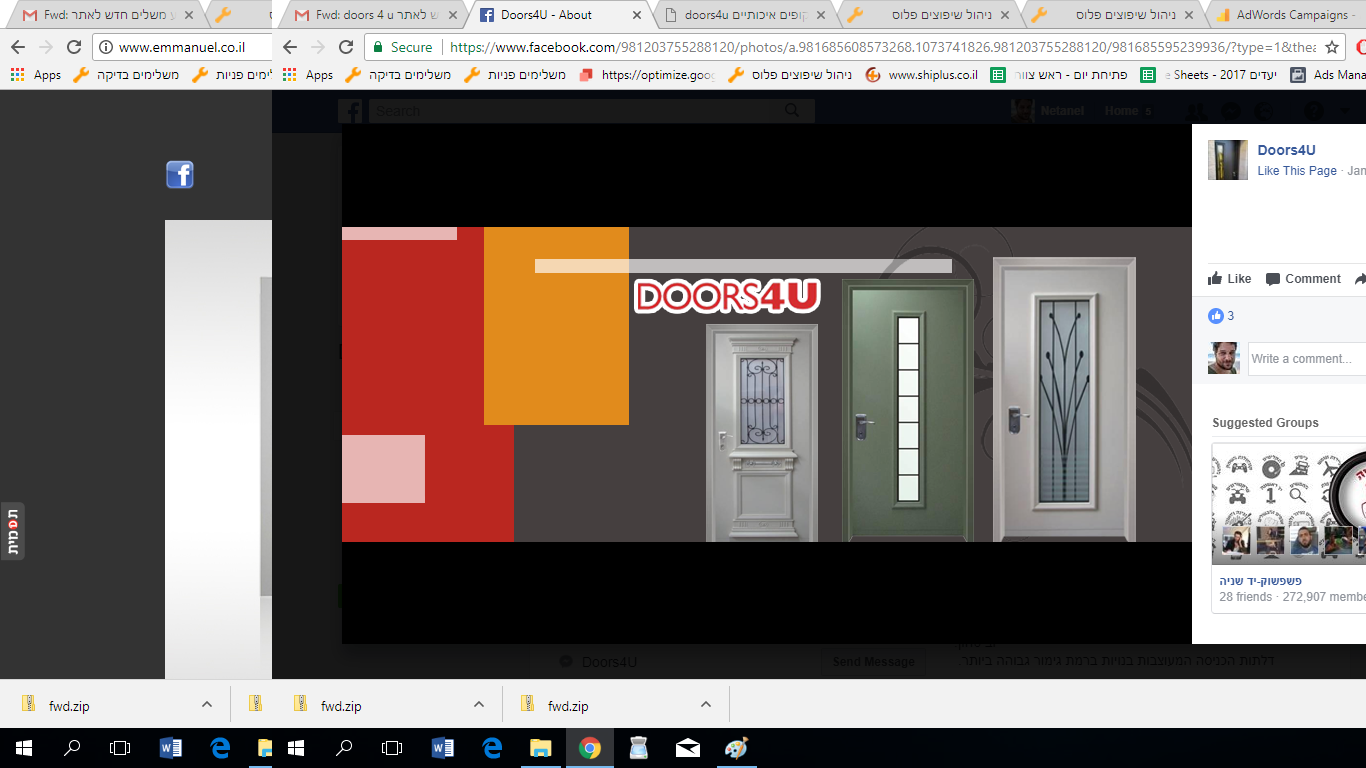The height and width of the screenshot is (768, 1366).
Task: Open the Doors4U page name link
Action: pyautogui.click(x=1286, y=150)
